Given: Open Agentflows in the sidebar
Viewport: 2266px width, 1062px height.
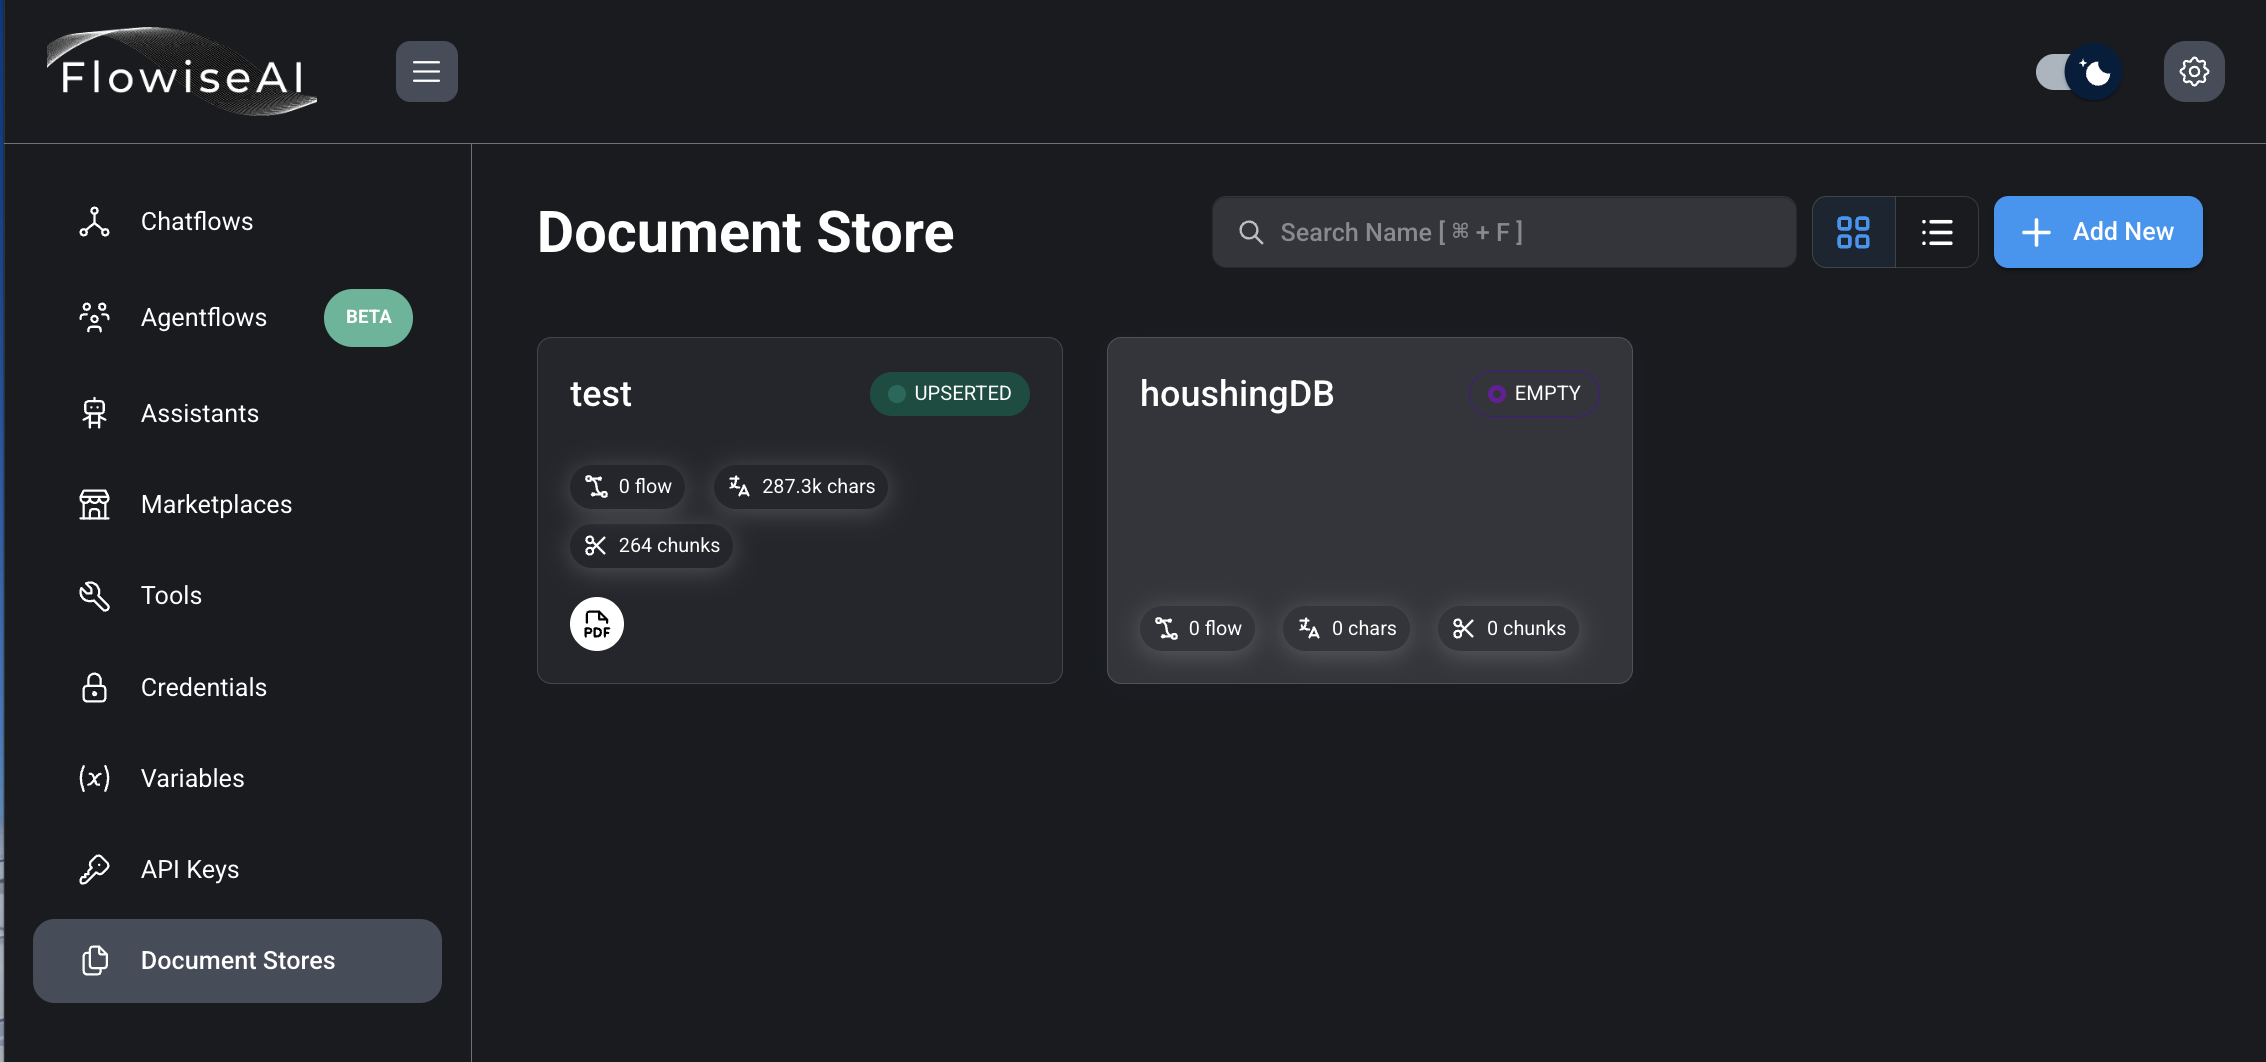Looking at the screenshot, I should click(203, 318).
